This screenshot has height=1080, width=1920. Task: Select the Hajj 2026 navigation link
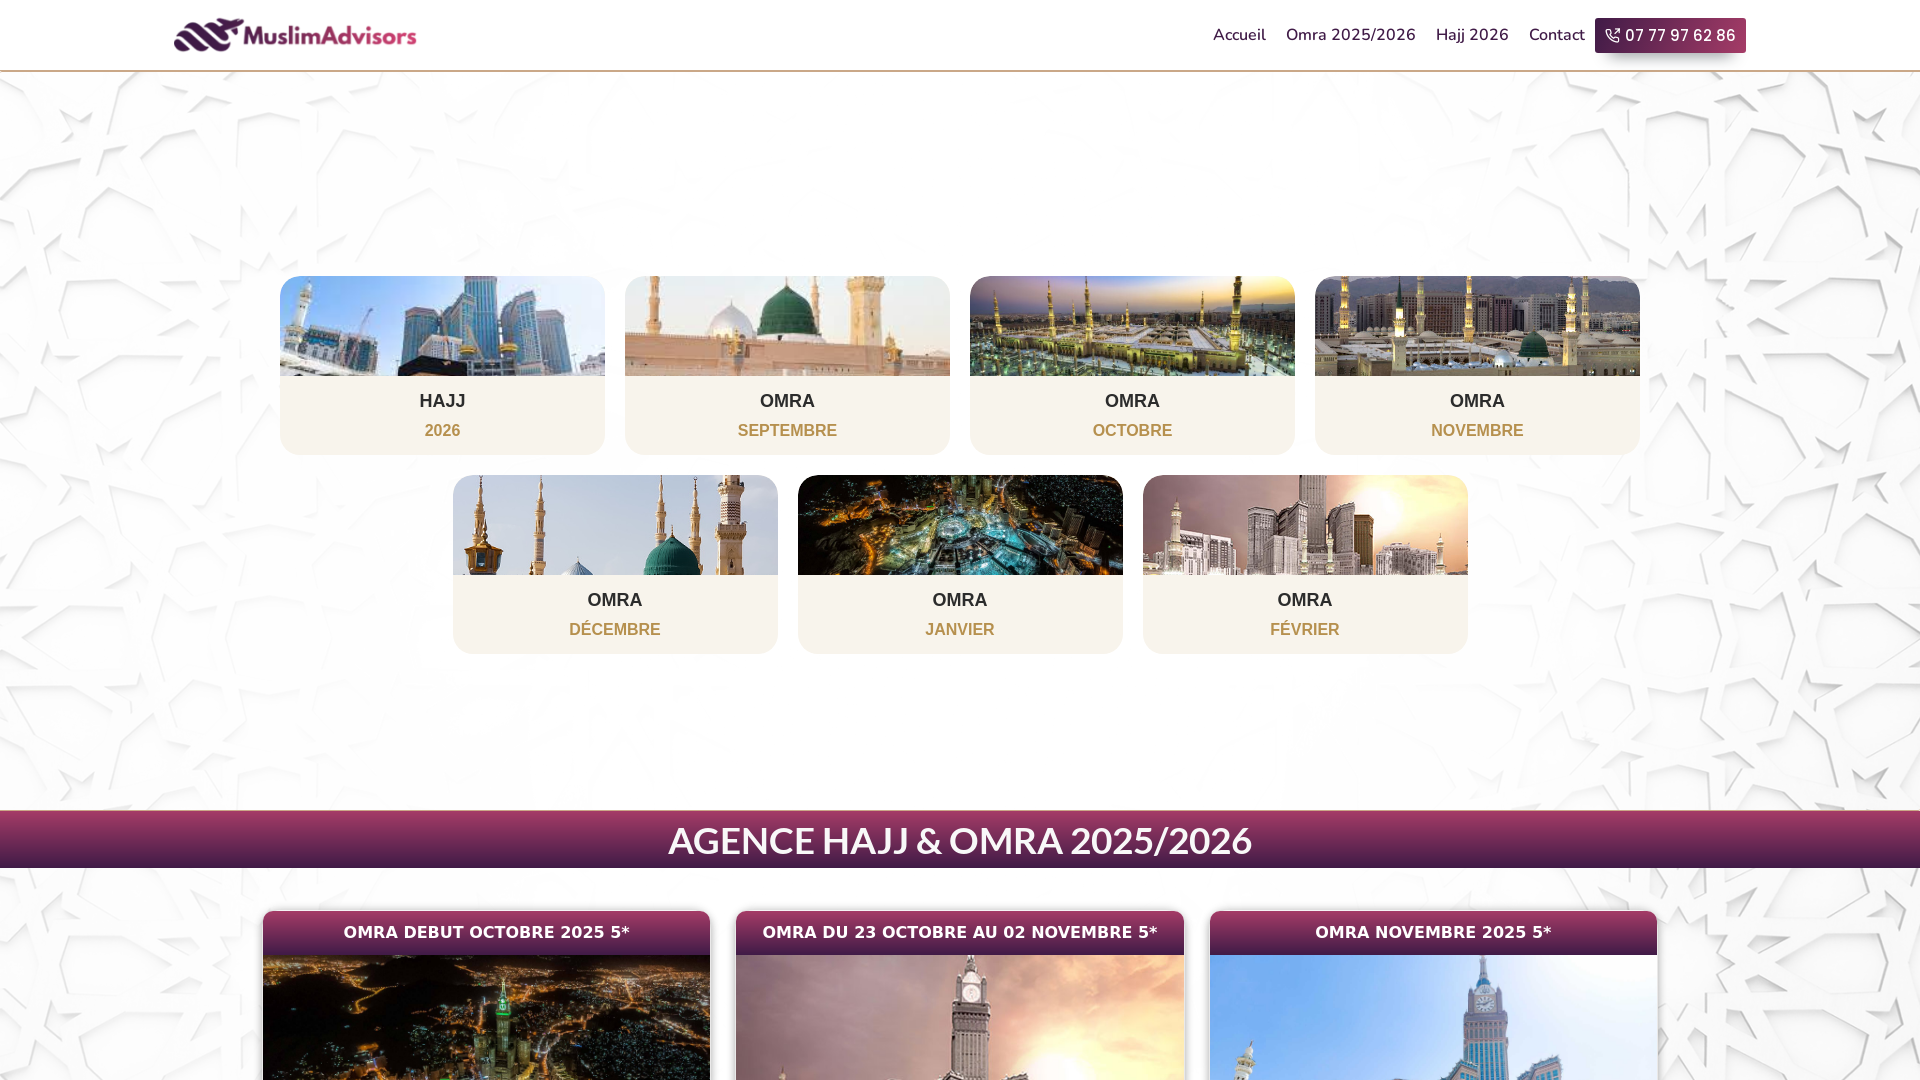tap(1471, 35)
